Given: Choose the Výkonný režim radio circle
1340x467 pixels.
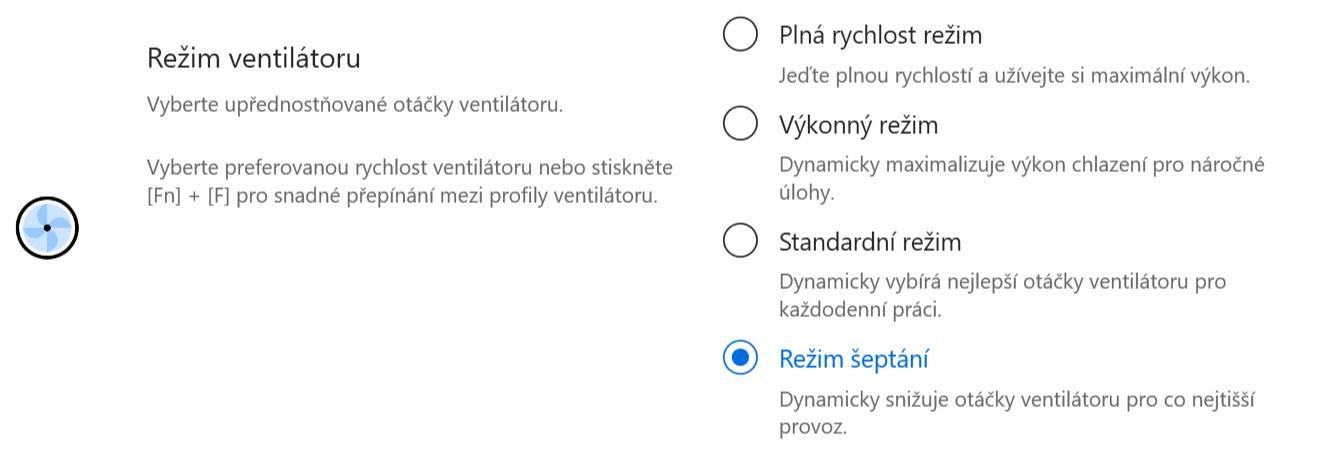Looking at the screenshot, I should [740, 125].
